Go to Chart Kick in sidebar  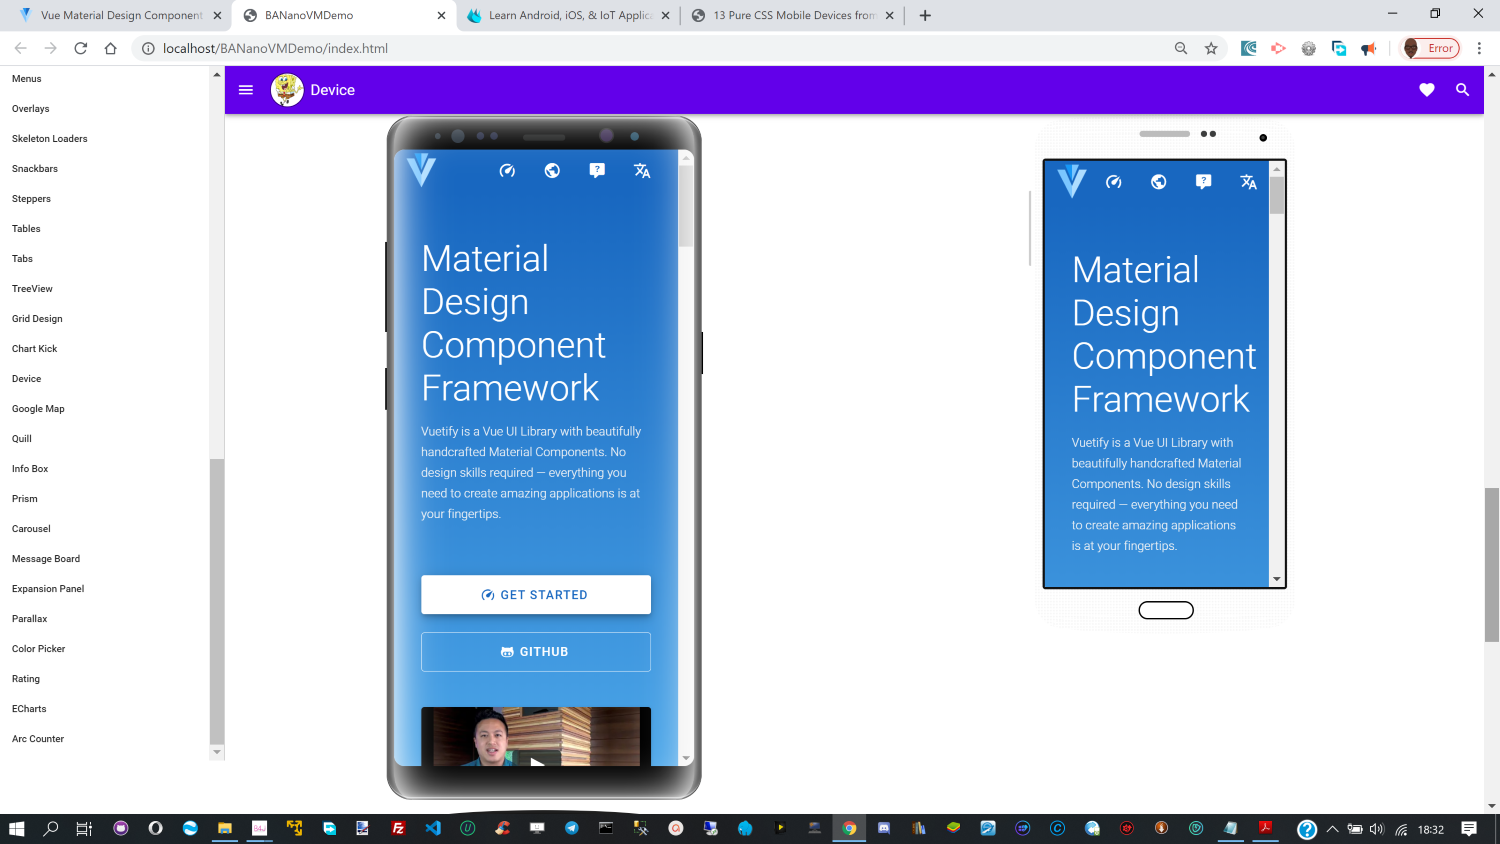click(x=35, y=349)
